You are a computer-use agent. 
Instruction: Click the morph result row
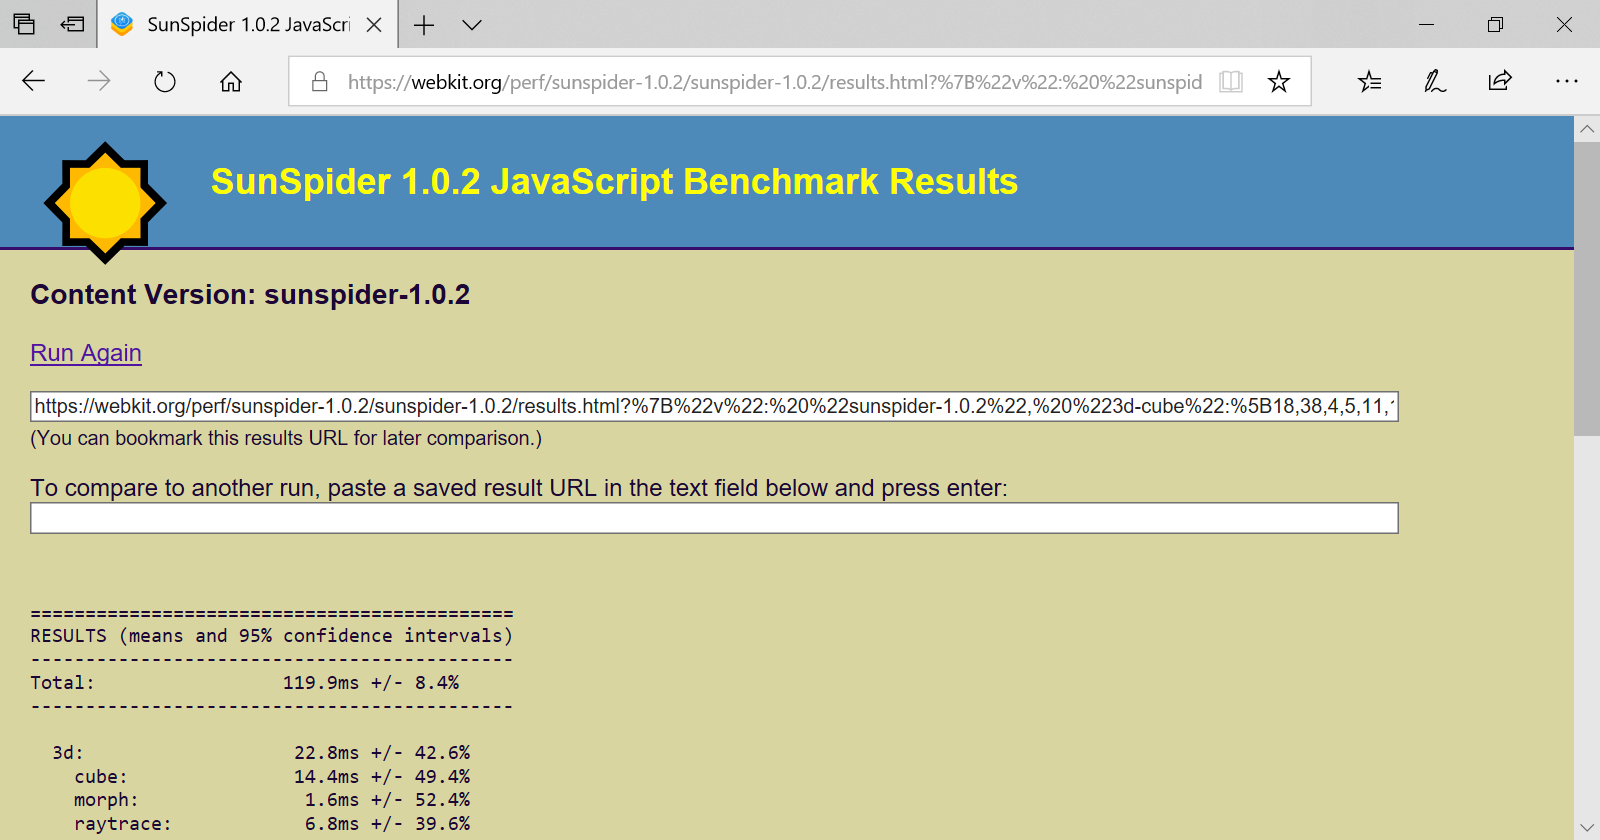click(272, 800)
